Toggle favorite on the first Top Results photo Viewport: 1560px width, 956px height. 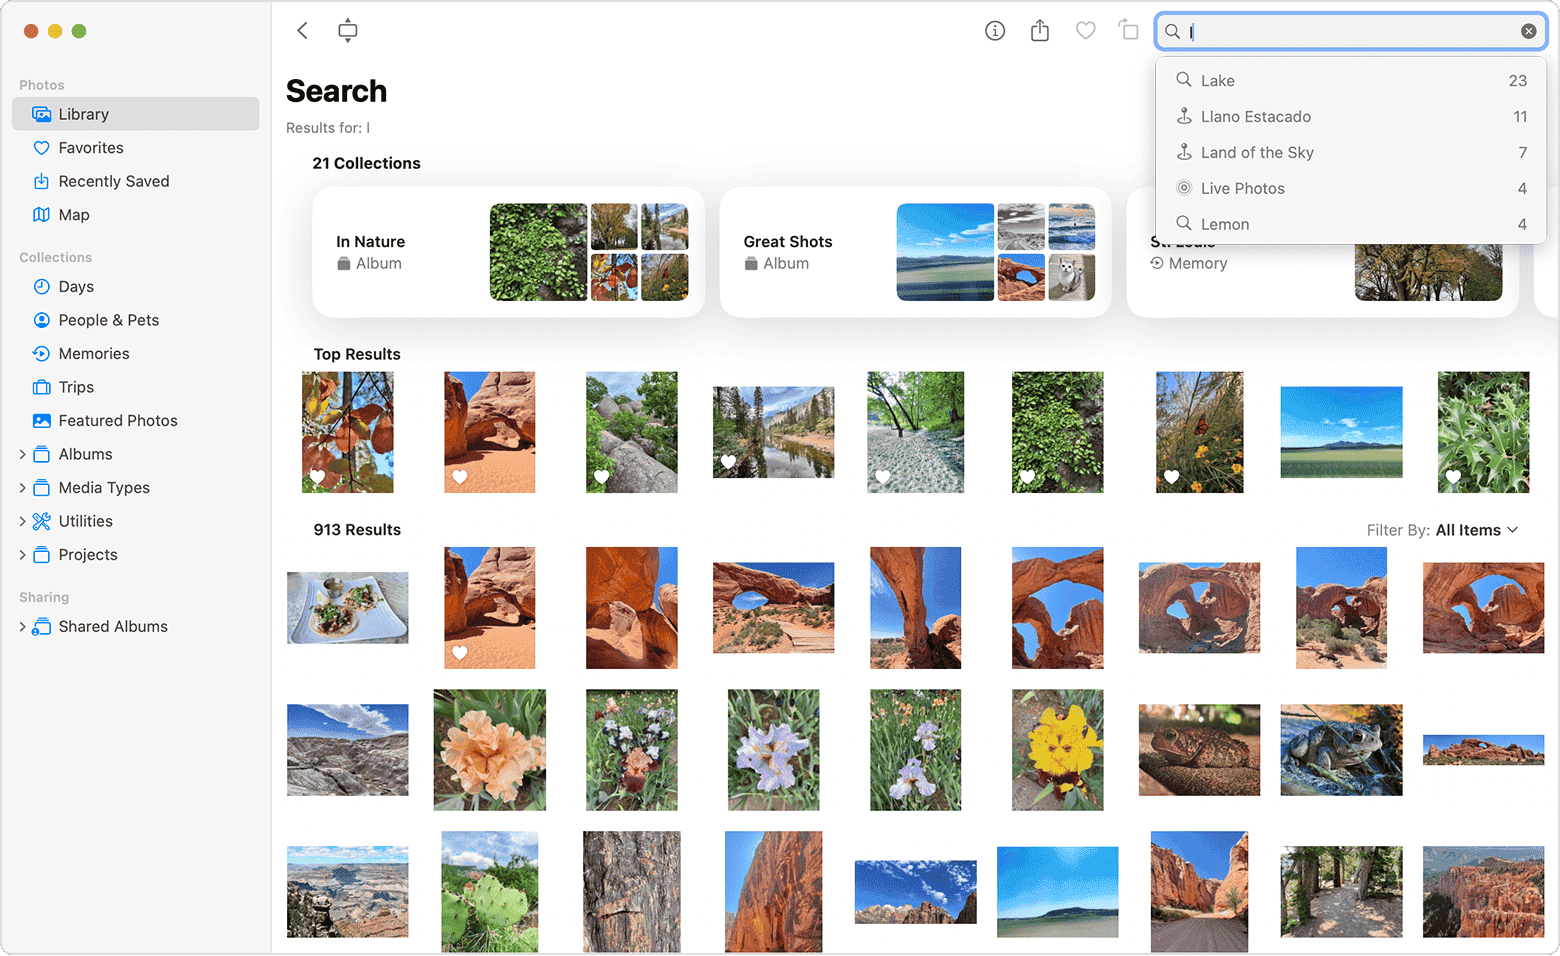click(x=317, y=477)
